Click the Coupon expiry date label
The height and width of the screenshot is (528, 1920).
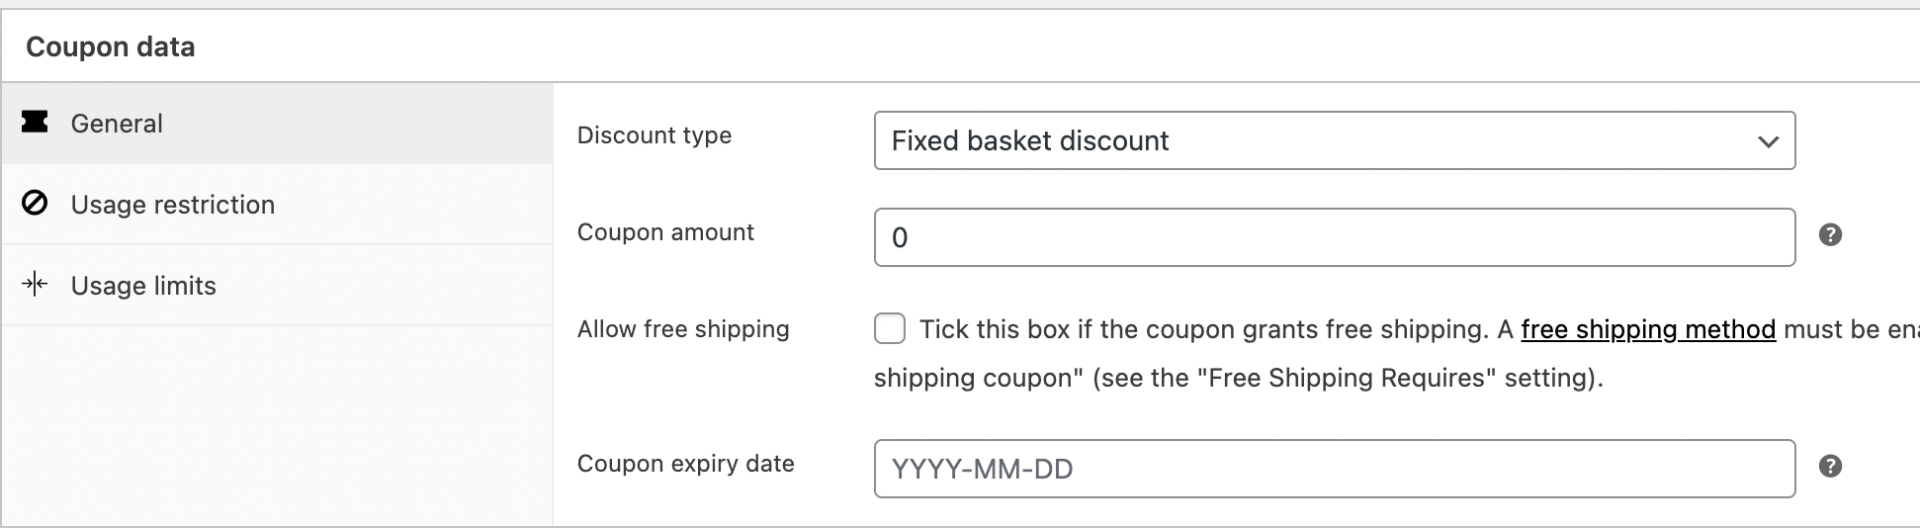click(x=685, y=464)
